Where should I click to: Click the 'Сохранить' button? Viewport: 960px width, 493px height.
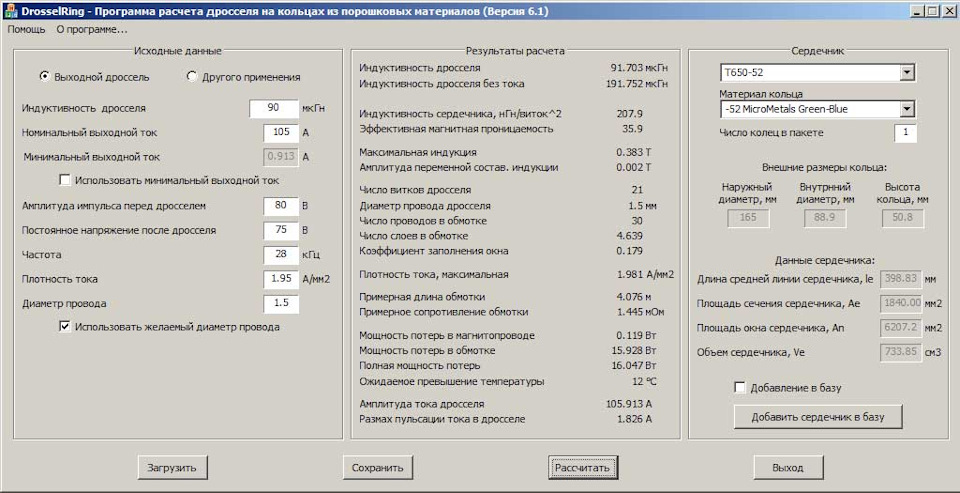coord(377,467)
